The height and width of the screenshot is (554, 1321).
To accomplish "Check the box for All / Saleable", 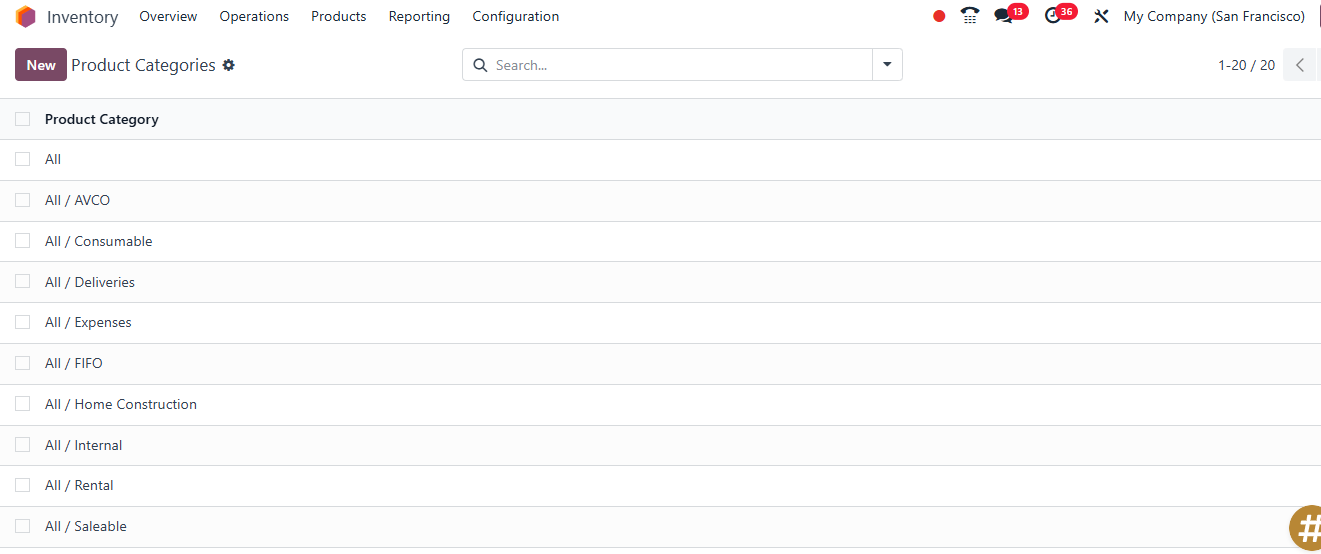I will (x=23, y=526).
